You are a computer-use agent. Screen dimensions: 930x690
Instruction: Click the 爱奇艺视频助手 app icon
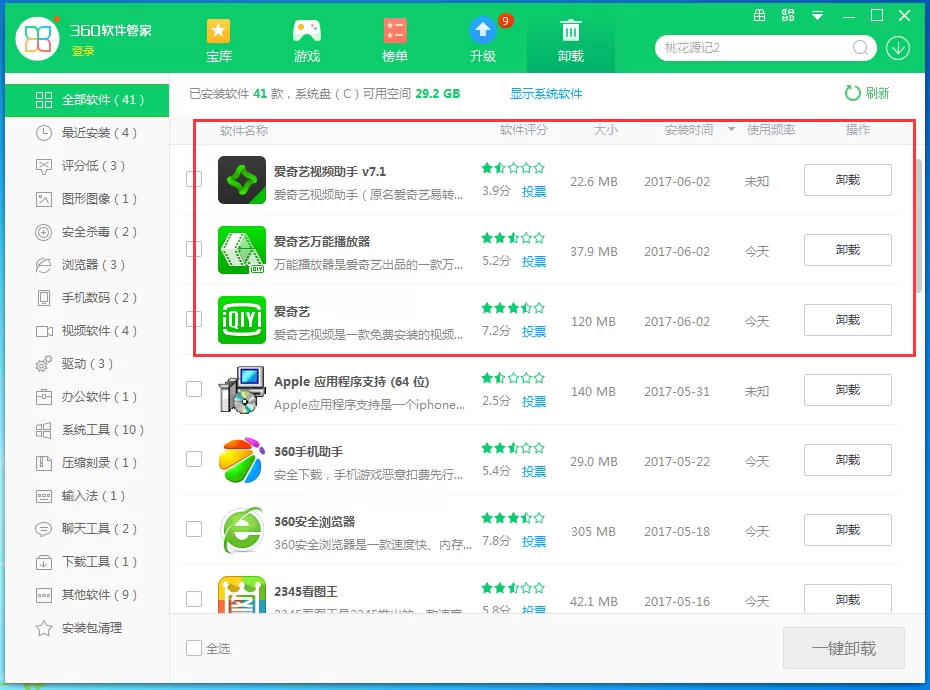[x=241, y=180]
